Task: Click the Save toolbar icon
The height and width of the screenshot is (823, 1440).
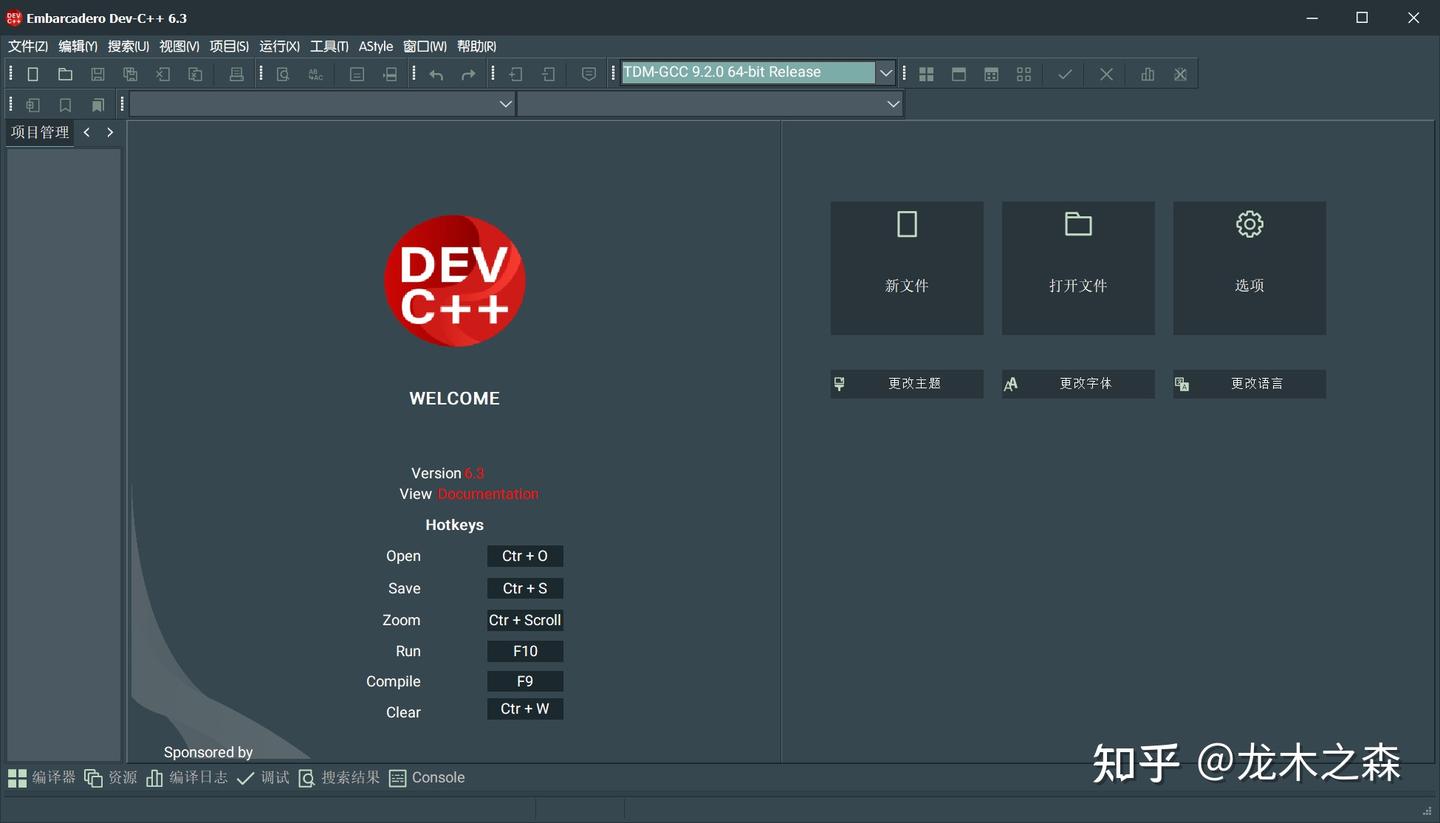Action: tap(96, 73)
